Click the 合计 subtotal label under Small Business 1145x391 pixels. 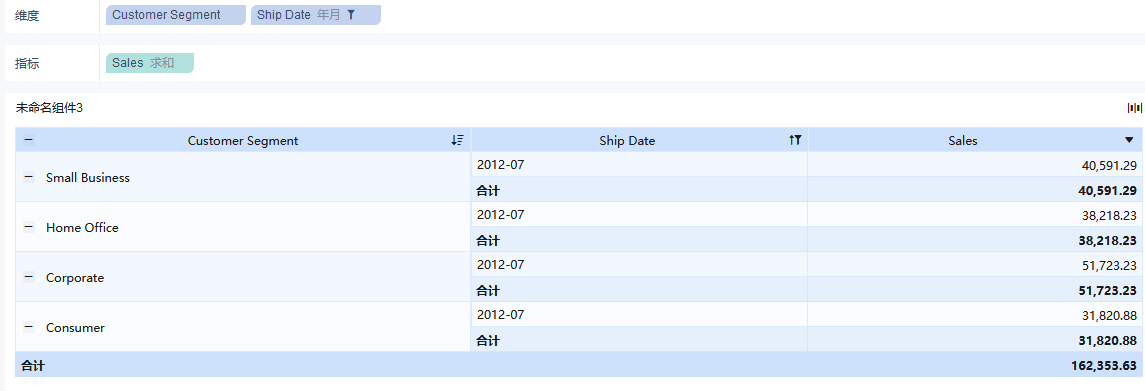click(488, 190)
